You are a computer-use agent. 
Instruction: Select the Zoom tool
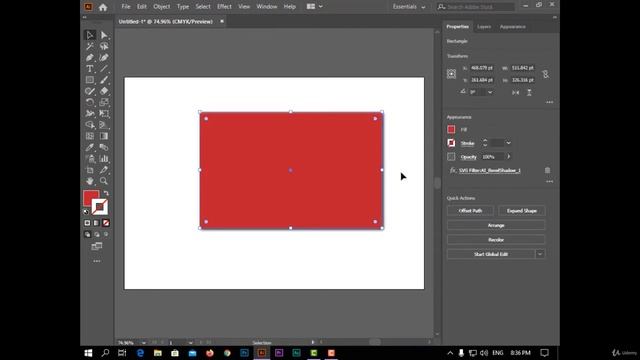(104, 181)
